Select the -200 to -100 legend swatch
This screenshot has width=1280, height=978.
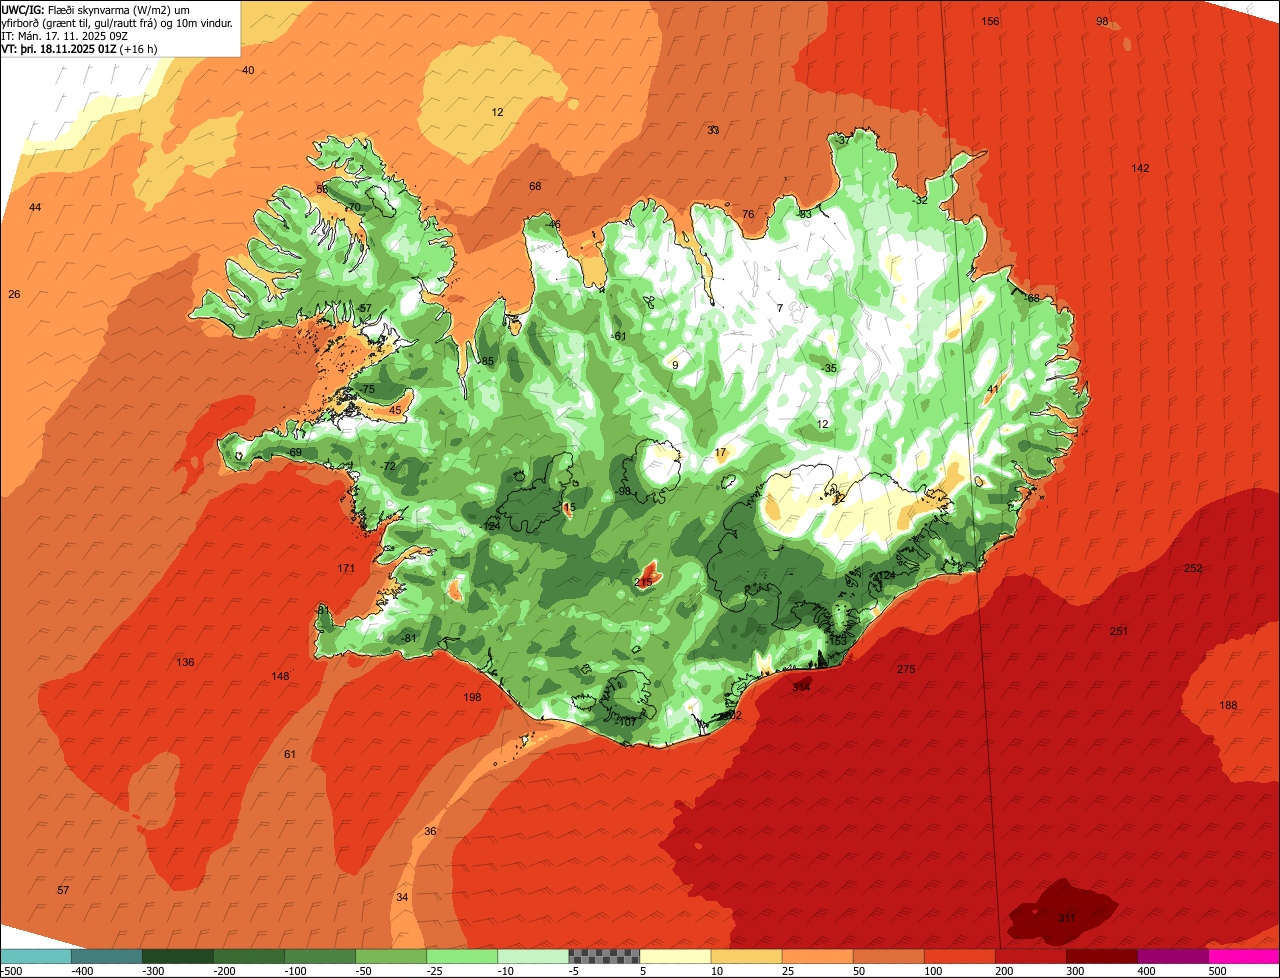pyautogui.click(x=249, y=956)
